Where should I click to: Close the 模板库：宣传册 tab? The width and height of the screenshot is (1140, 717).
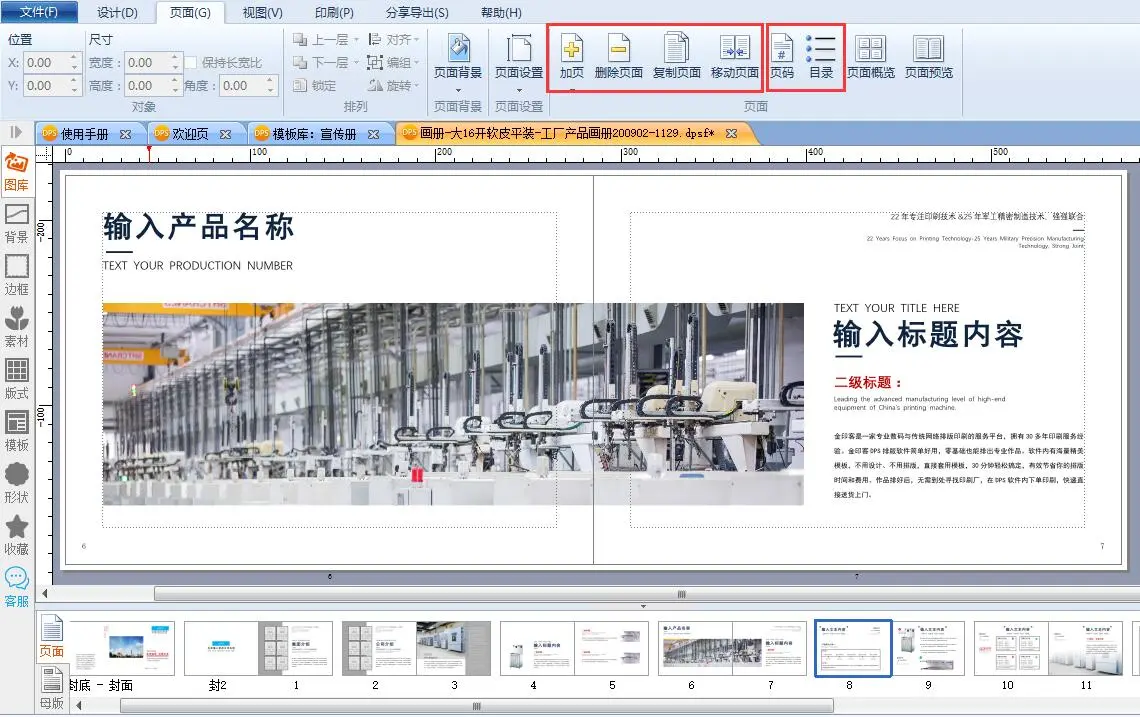point(373,133)
